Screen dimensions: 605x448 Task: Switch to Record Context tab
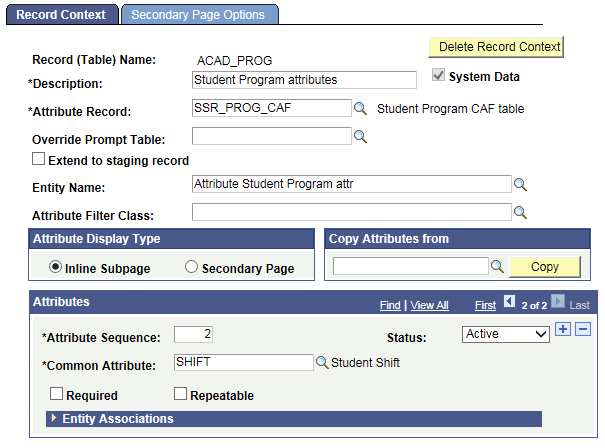click(x=62, y=15)
